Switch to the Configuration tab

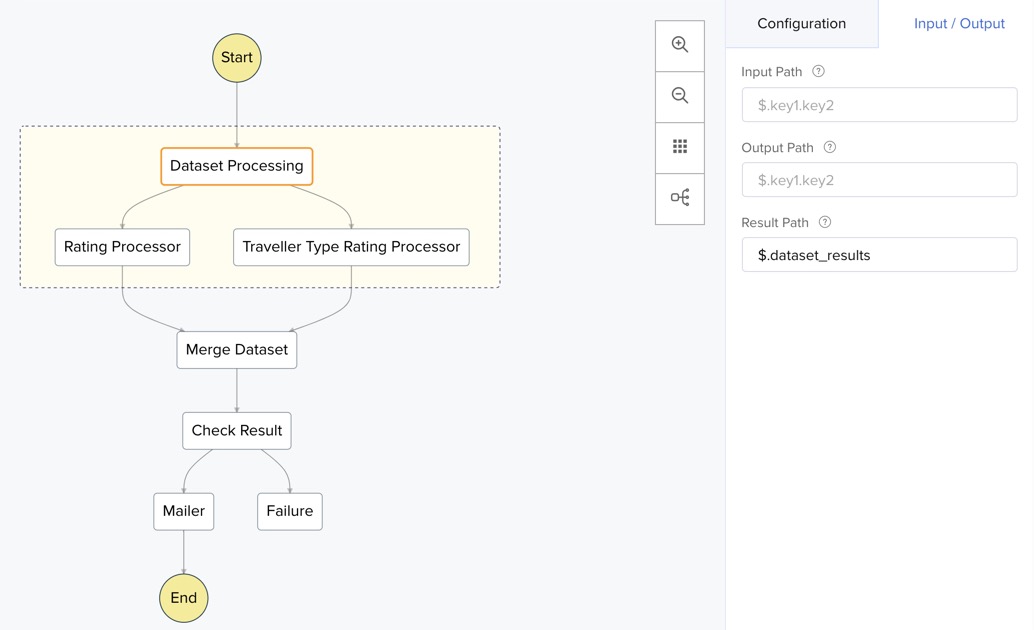[x=801, y=24]
